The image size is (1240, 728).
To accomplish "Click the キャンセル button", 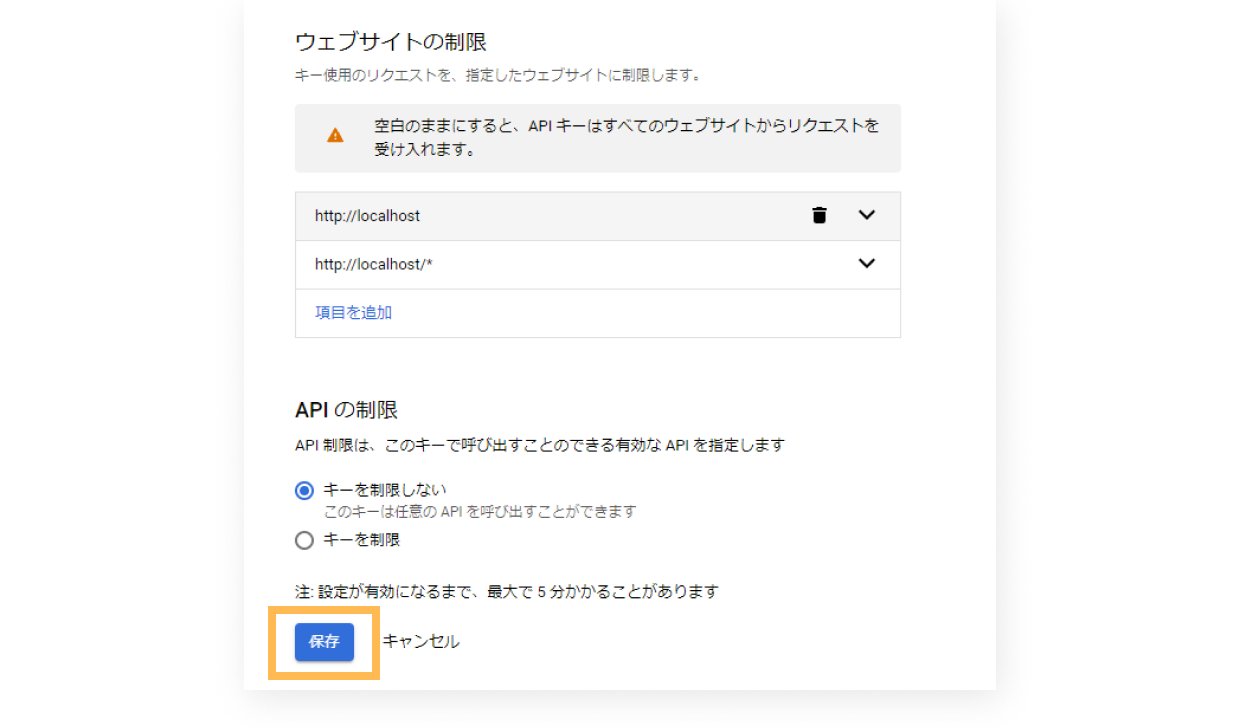I will coord(421,642).
